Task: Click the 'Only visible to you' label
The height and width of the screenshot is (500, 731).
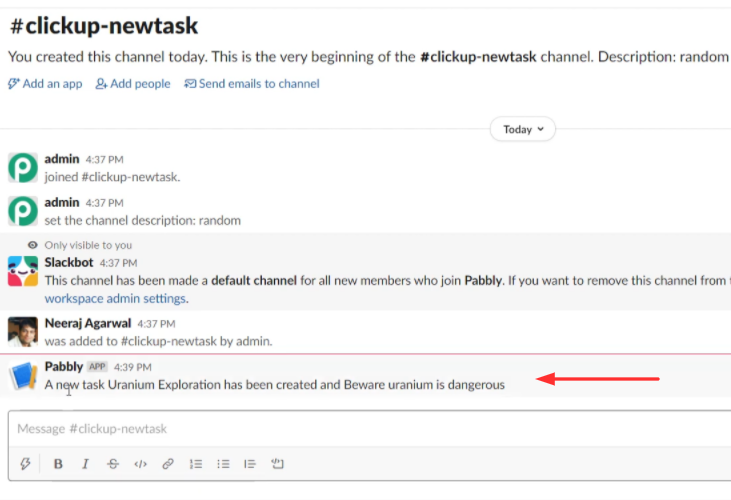Action: pyautogui.click(x=88, y=245)
